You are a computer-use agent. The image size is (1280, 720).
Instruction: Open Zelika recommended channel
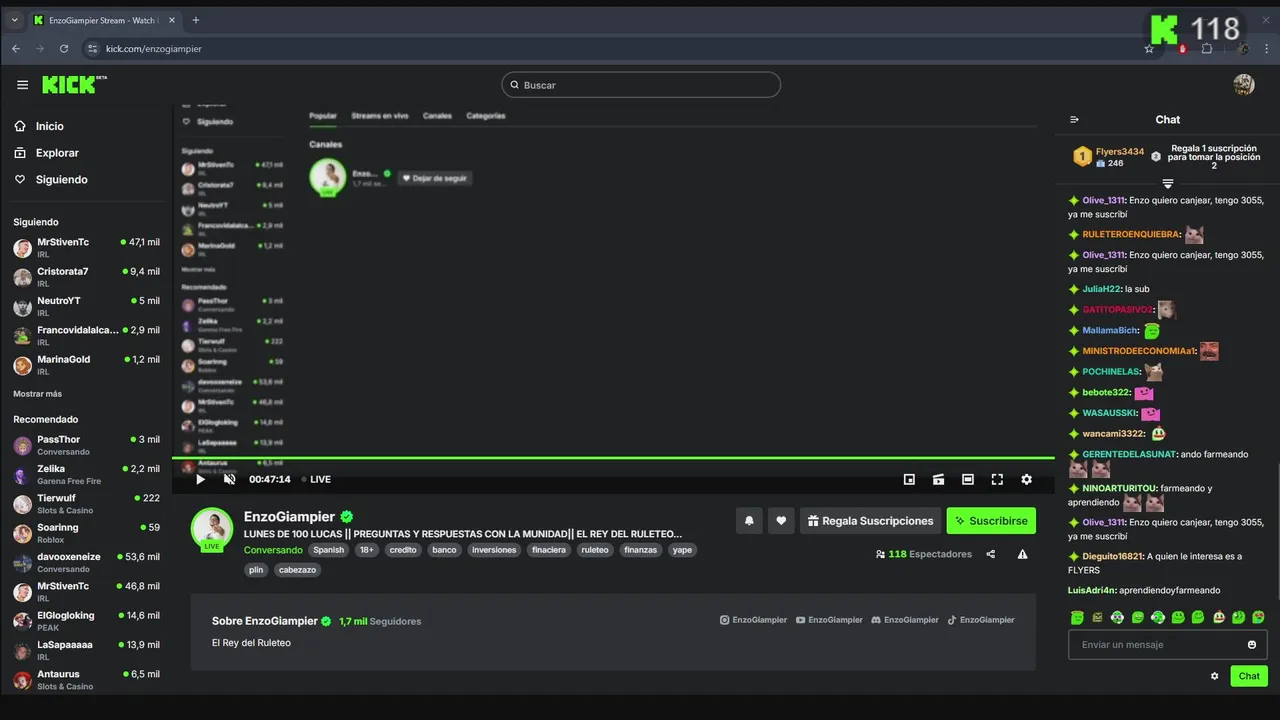(87, 474)
